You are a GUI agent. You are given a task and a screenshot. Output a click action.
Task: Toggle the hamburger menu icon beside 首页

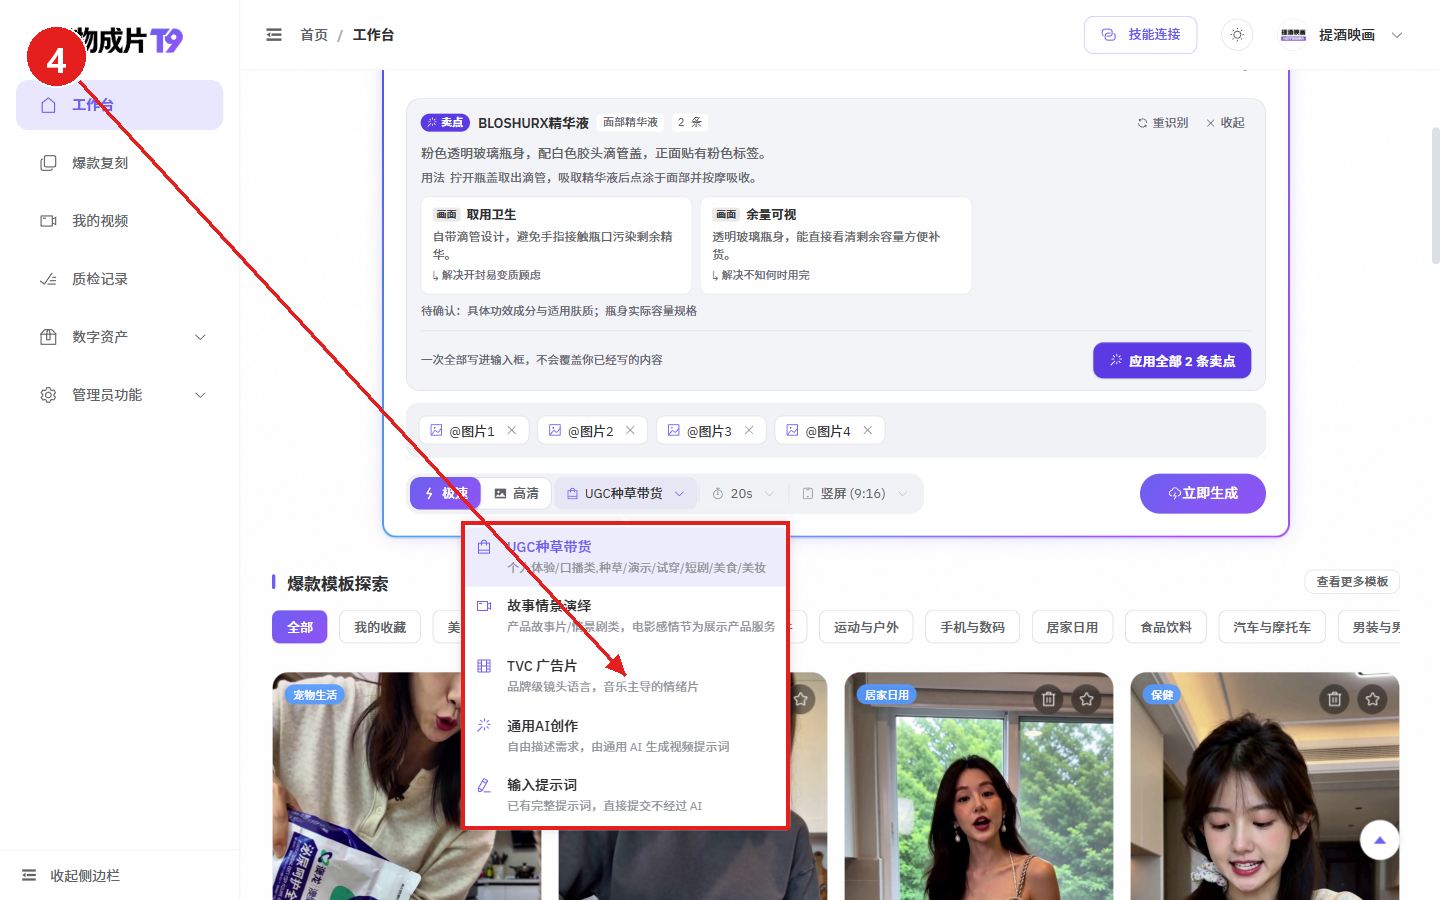click(274, 35)
